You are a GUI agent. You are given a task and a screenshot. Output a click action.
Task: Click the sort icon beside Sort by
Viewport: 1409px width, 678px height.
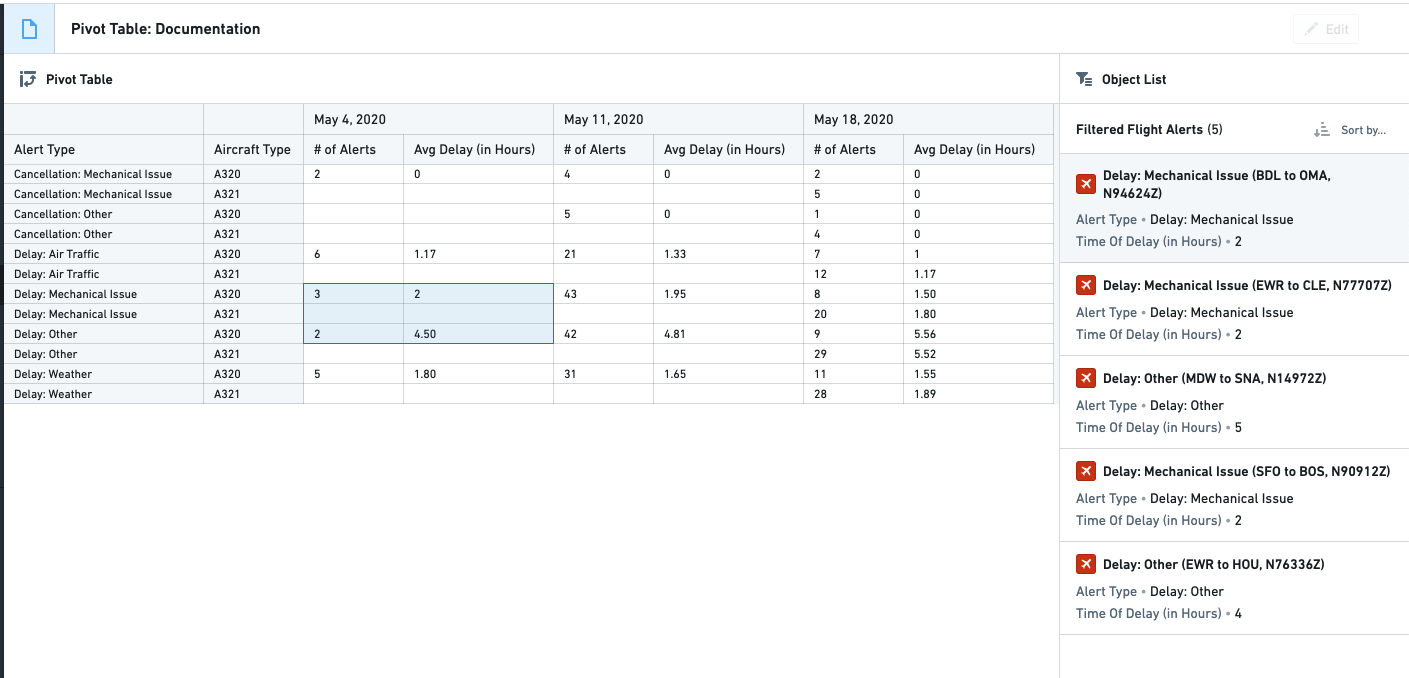pyautogui.click(x=1322, y=130)
